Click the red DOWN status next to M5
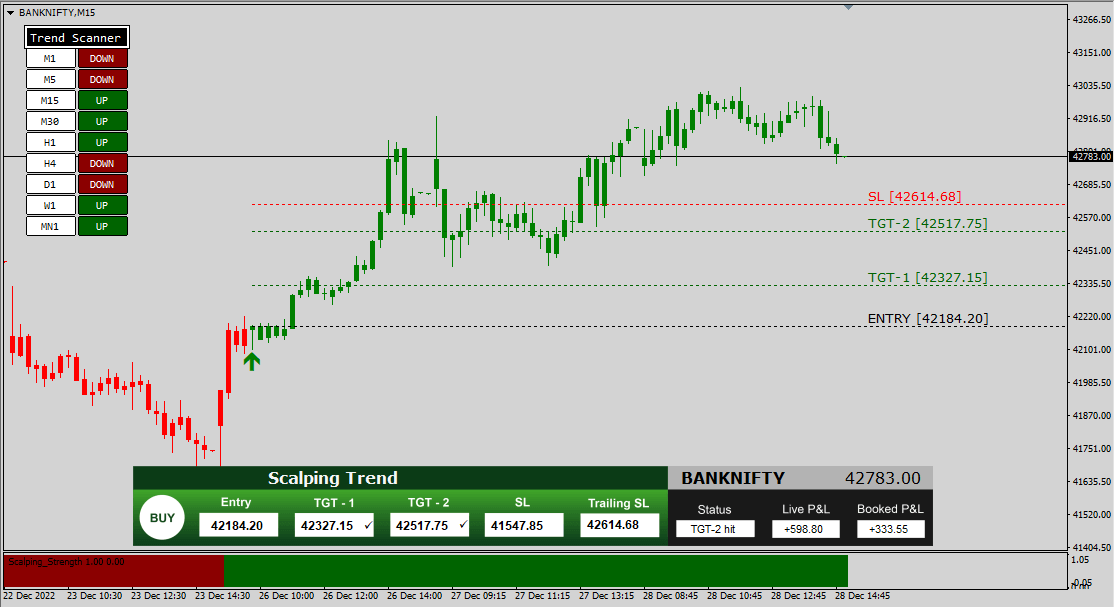Screen dimensions: 1115x607 (x=102, y=80)
